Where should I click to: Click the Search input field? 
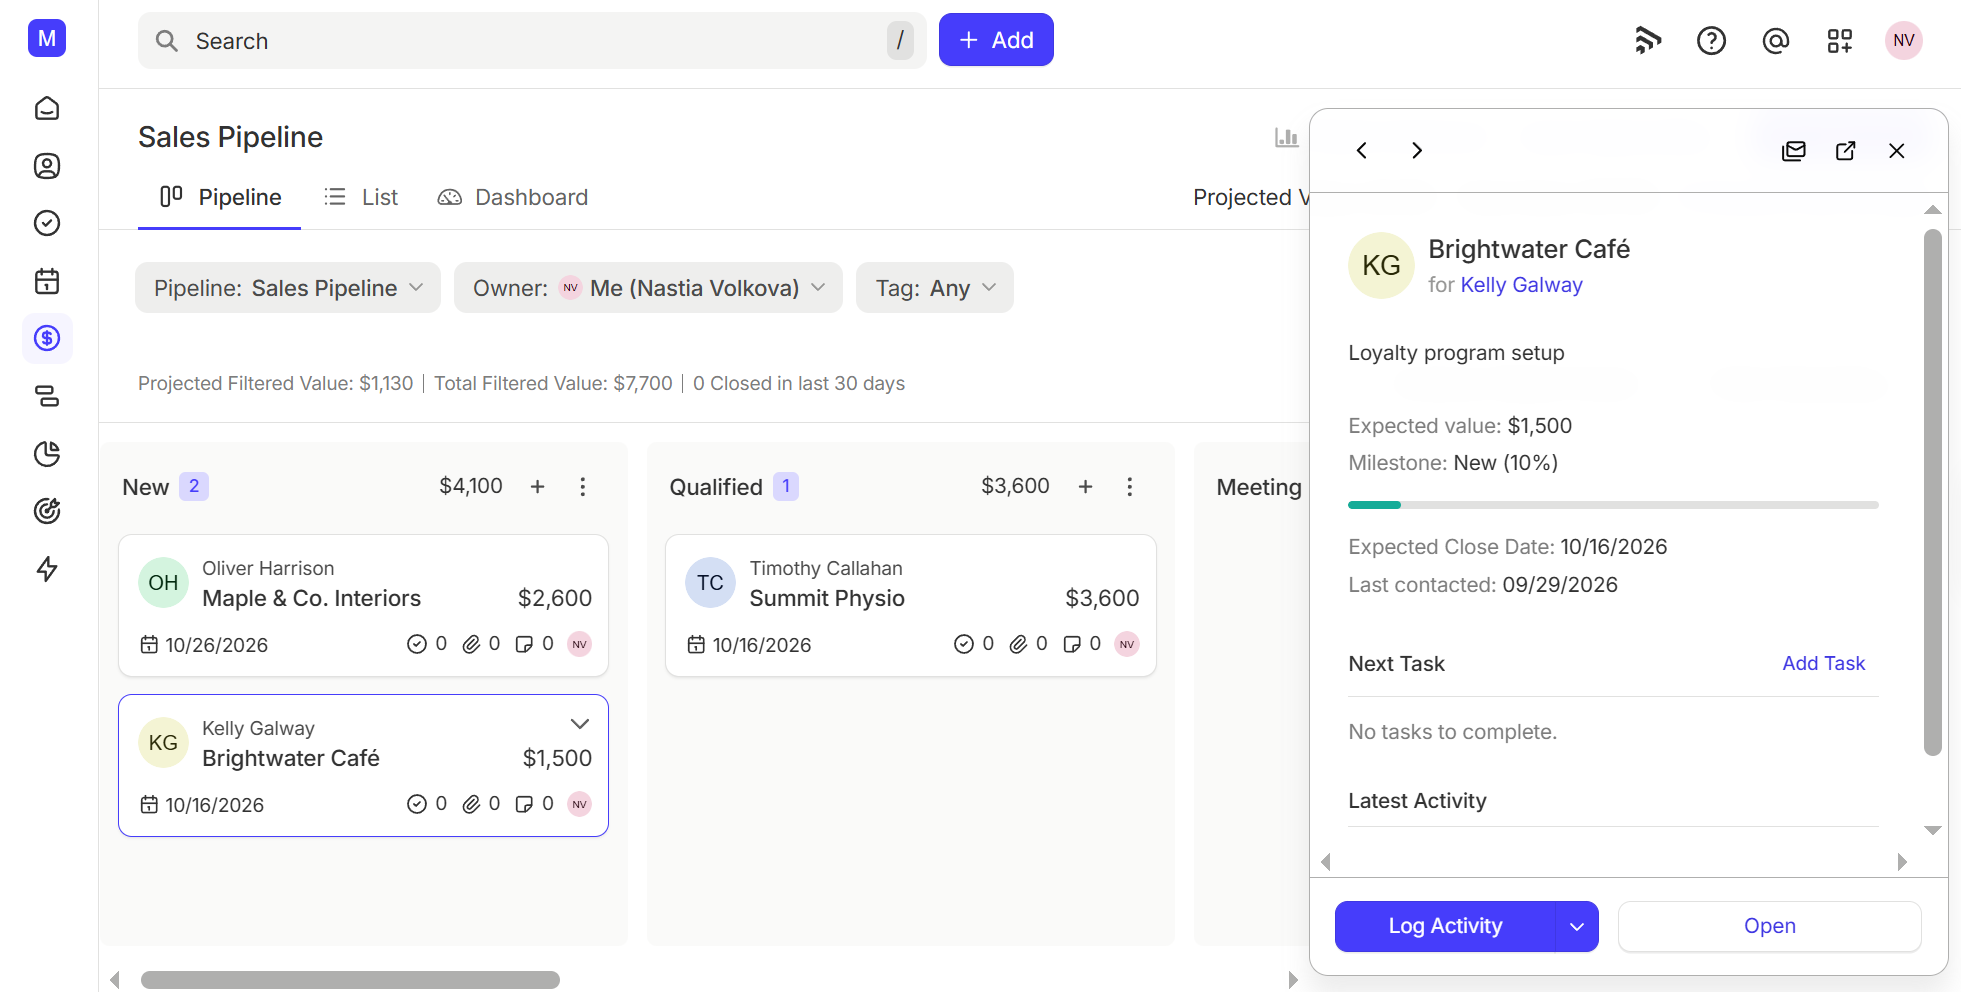532,41
